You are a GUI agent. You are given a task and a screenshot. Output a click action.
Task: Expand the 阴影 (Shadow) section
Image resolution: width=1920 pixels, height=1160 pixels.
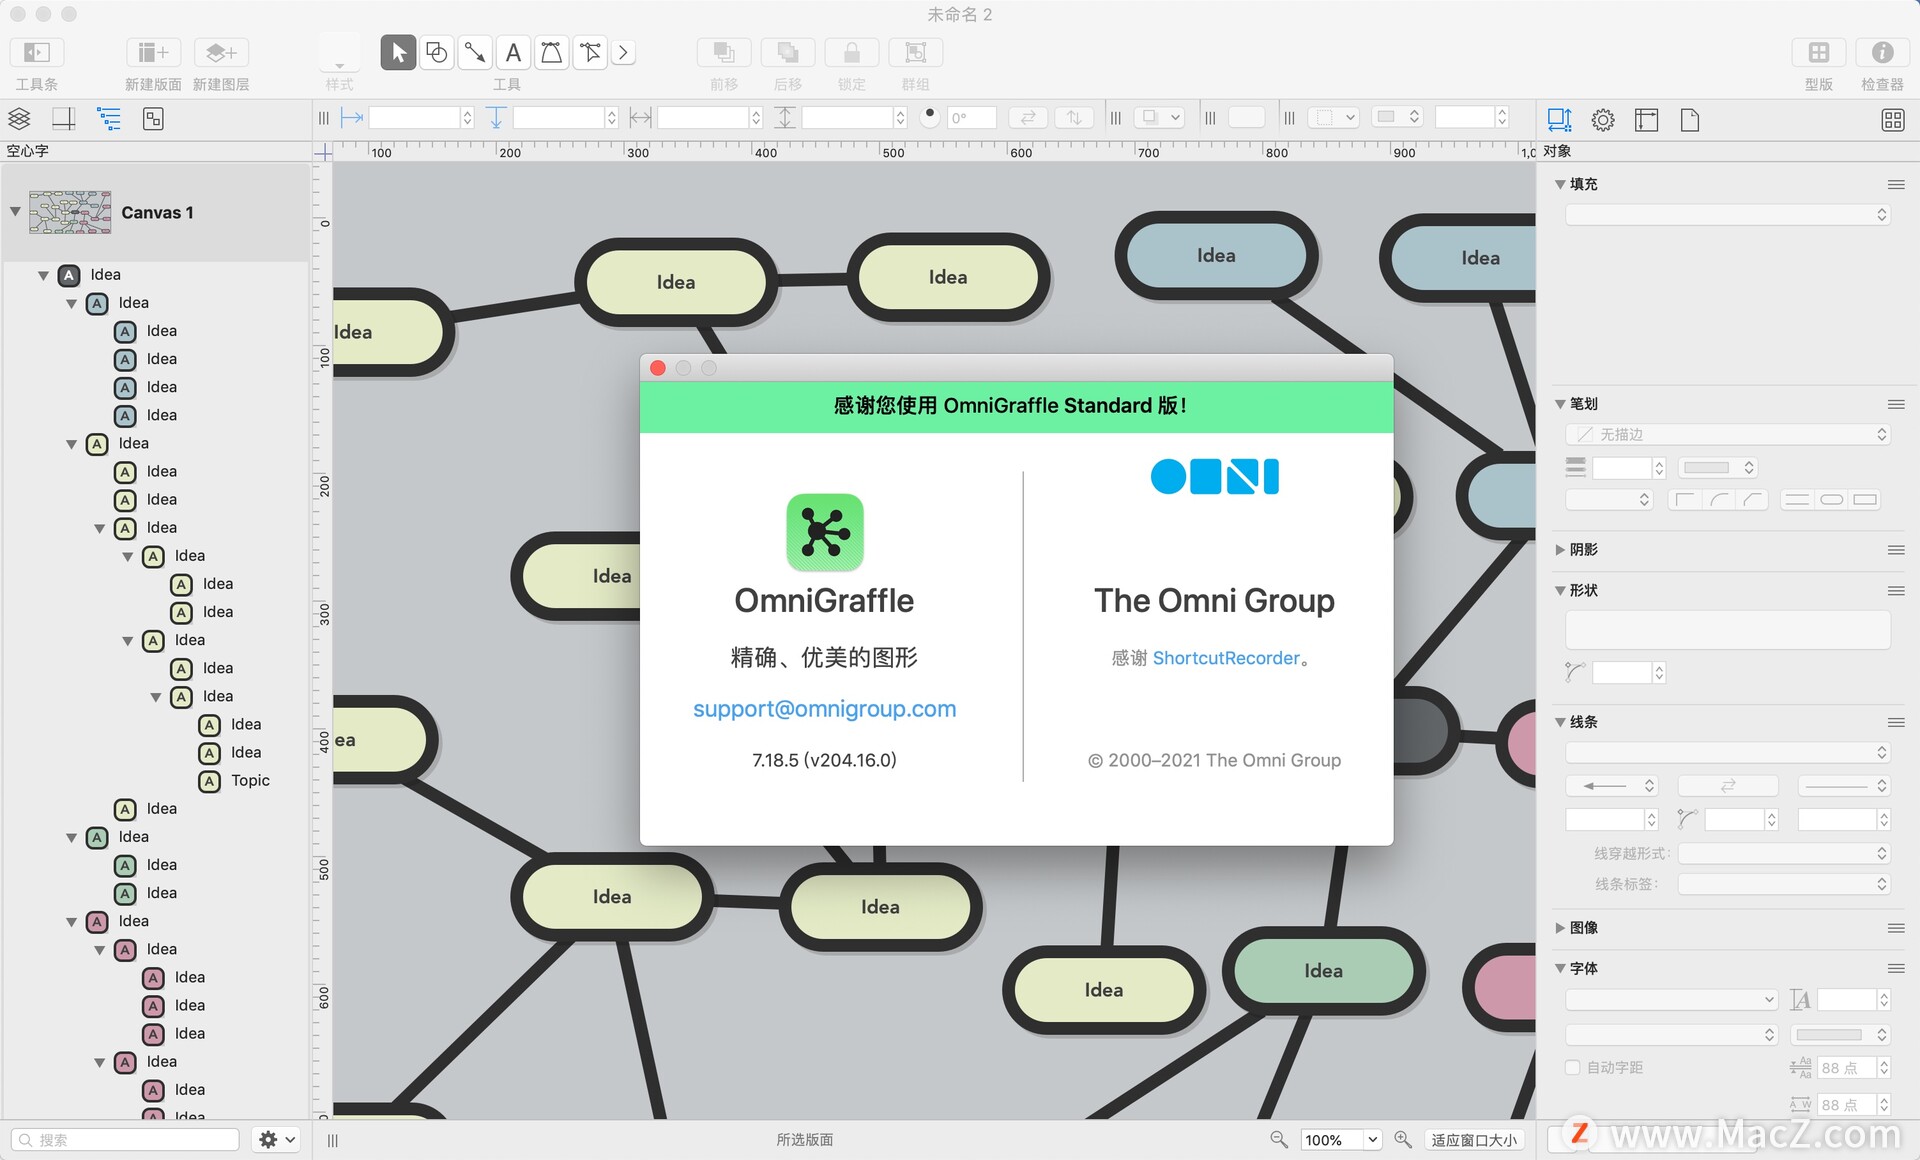pyautogui.click(x=1560, y=550)
